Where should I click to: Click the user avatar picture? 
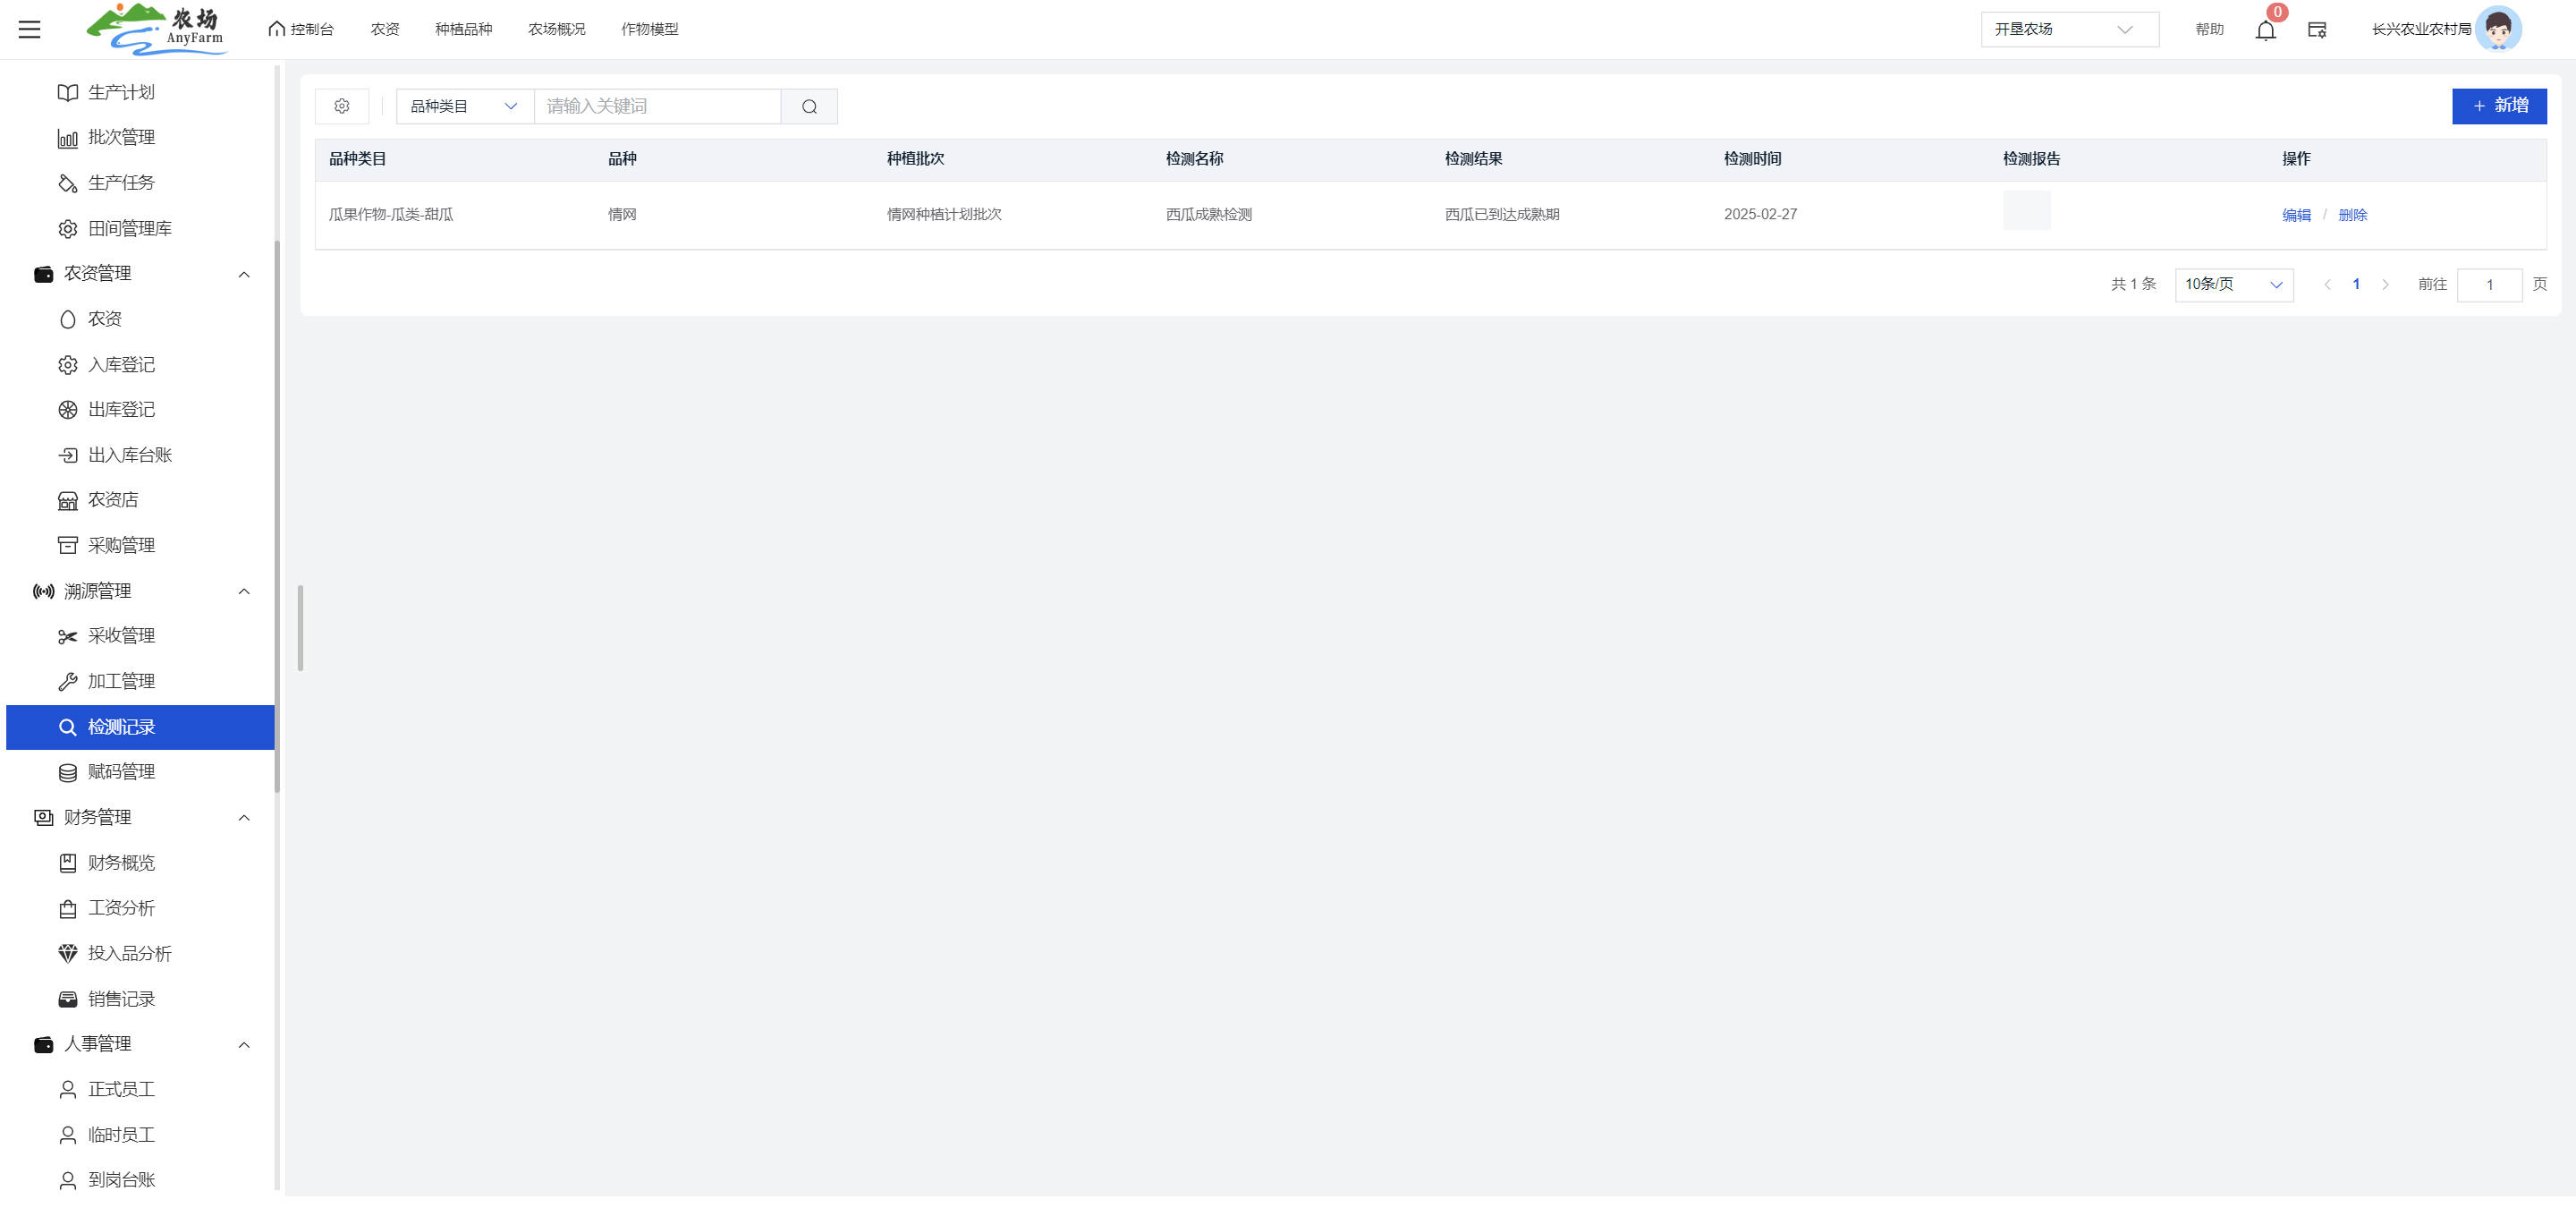tap(2497, 29)
